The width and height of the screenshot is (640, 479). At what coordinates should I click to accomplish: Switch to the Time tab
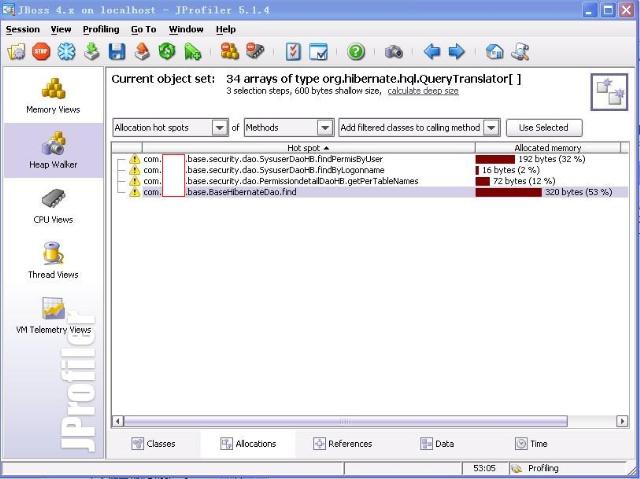tap(531, 444)
